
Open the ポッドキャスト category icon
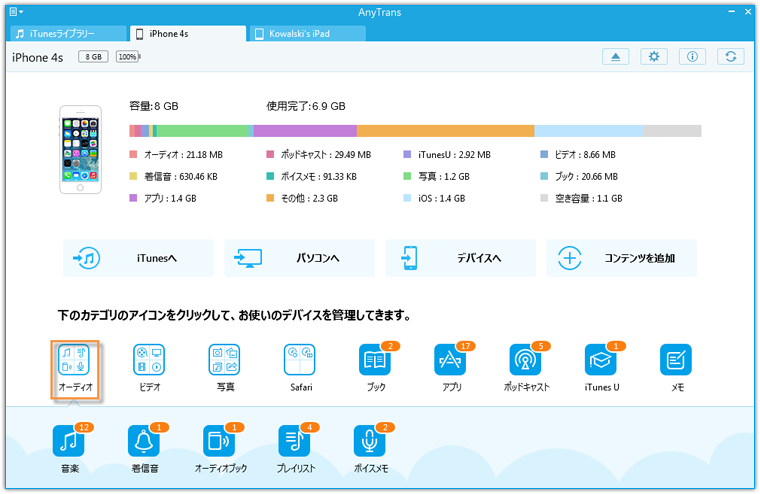pyautogui.click(x=525, y=360)
